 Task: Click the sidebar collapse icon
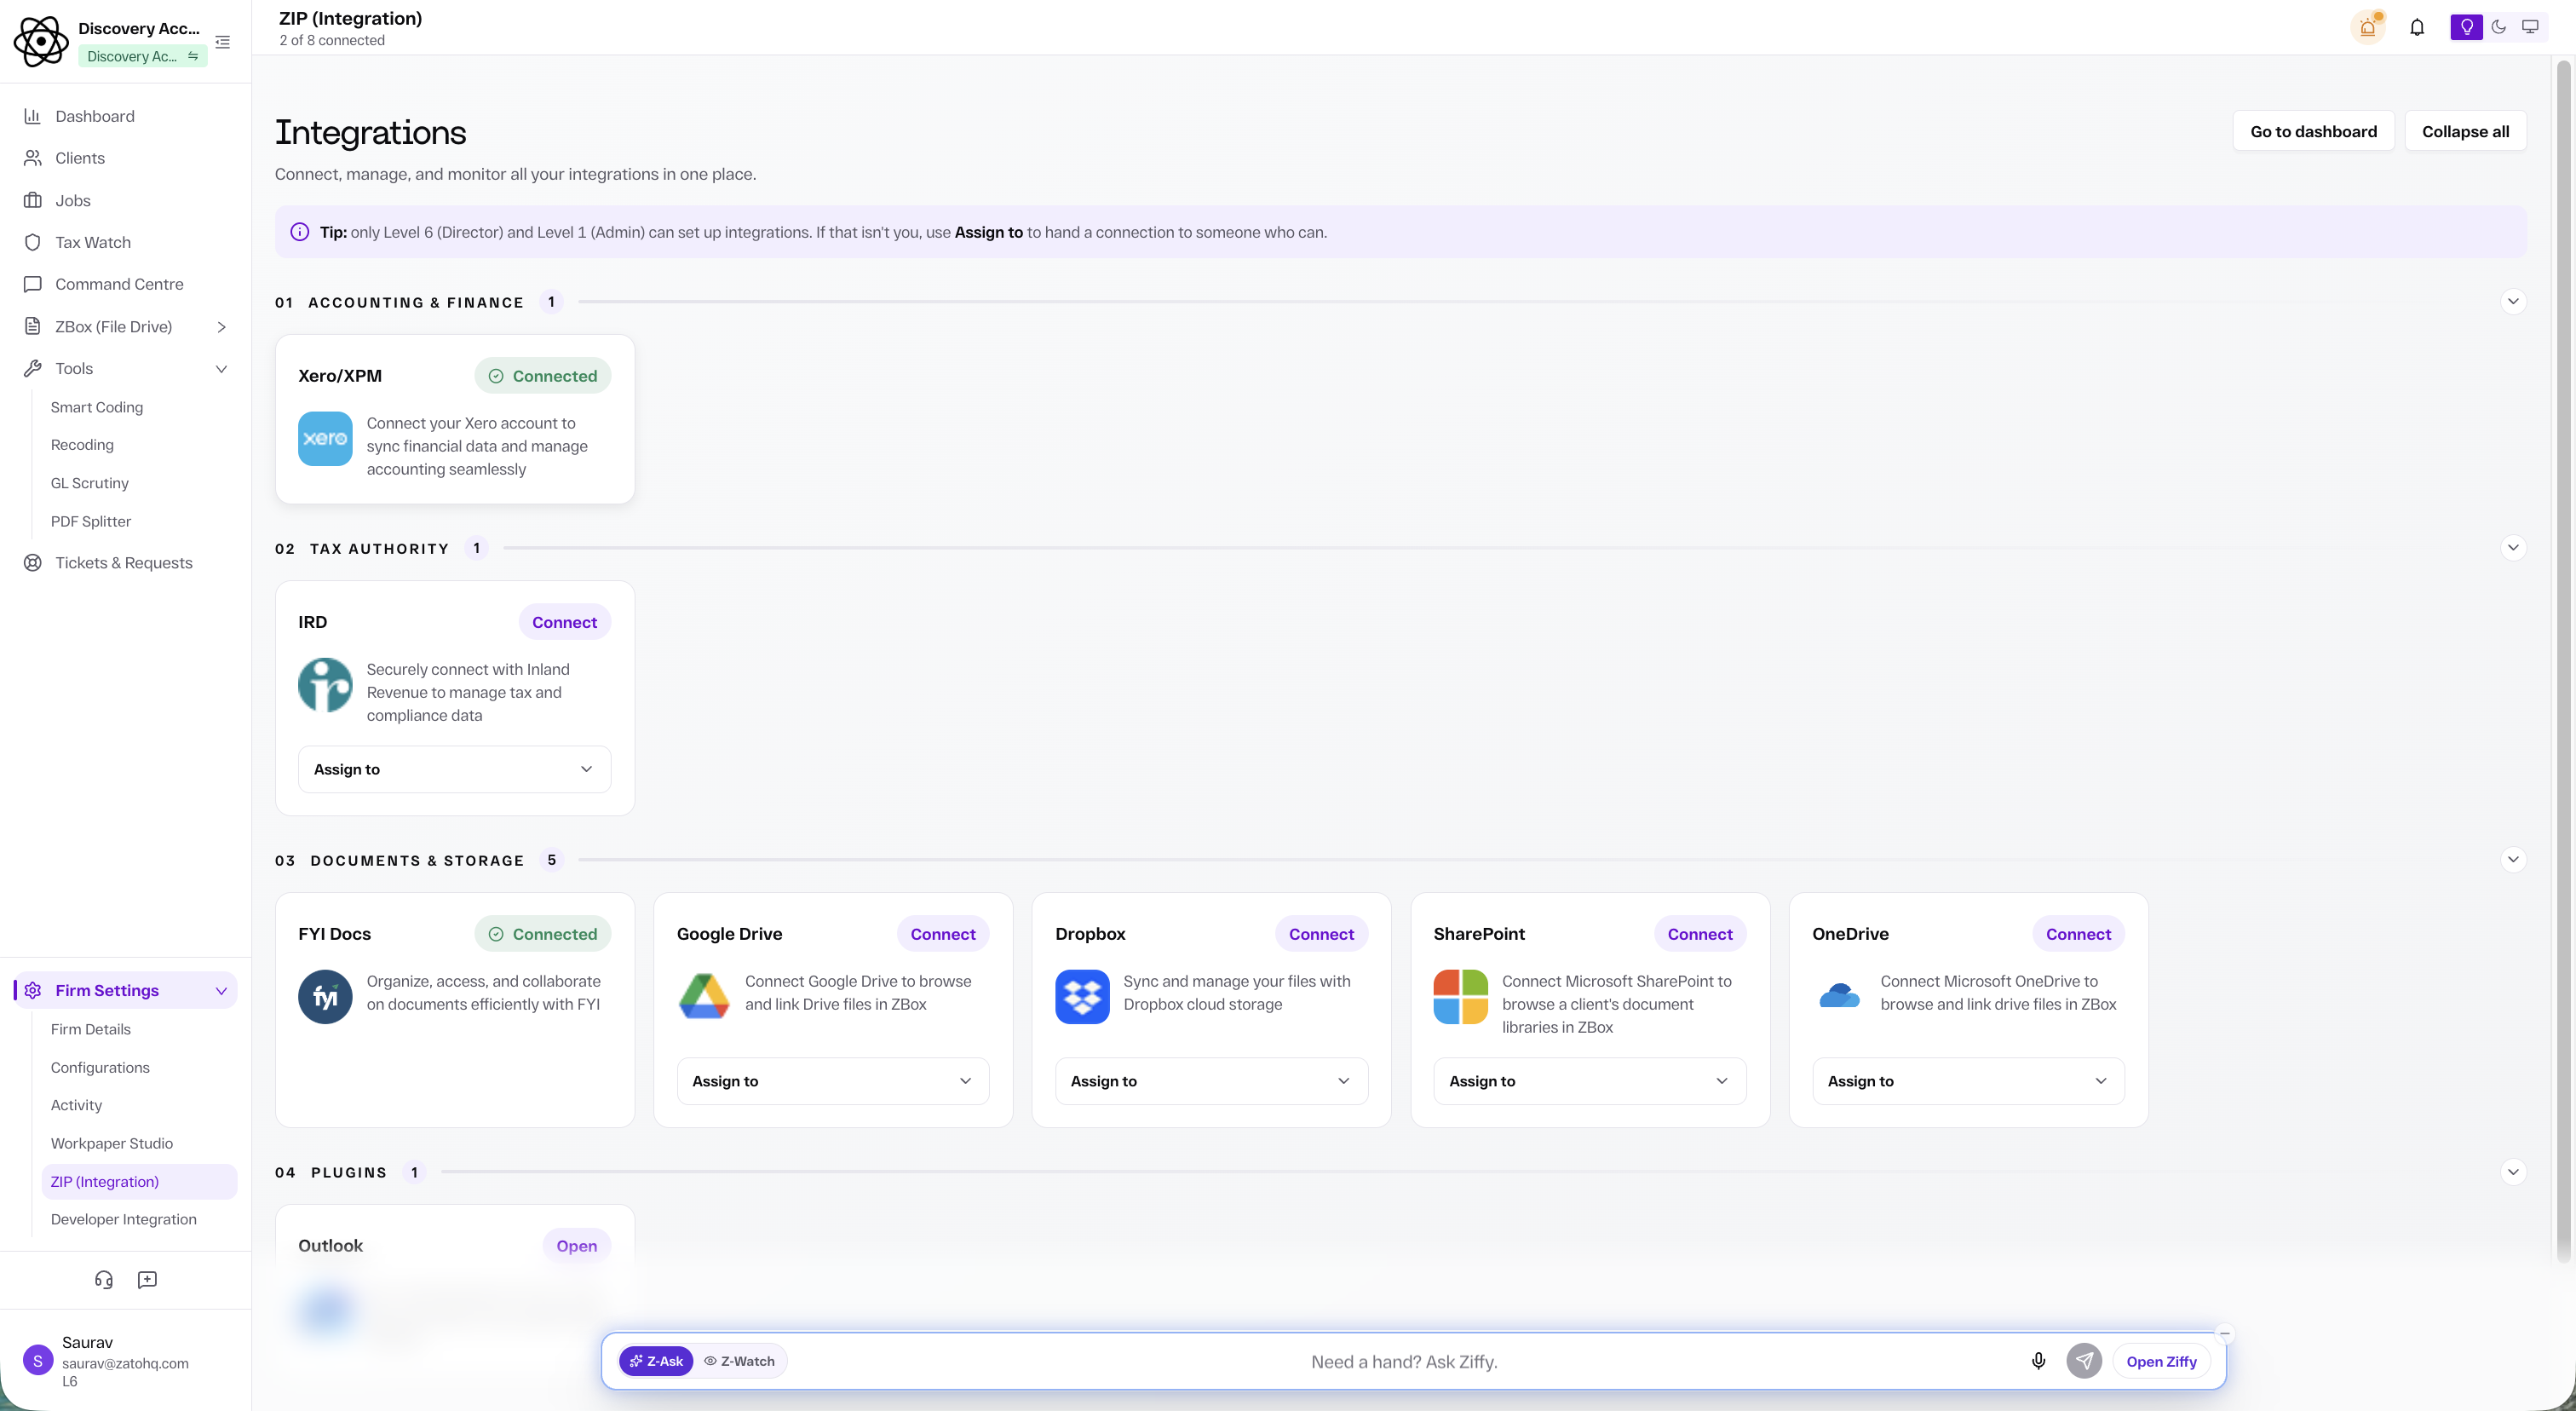(x=222, y=42)
